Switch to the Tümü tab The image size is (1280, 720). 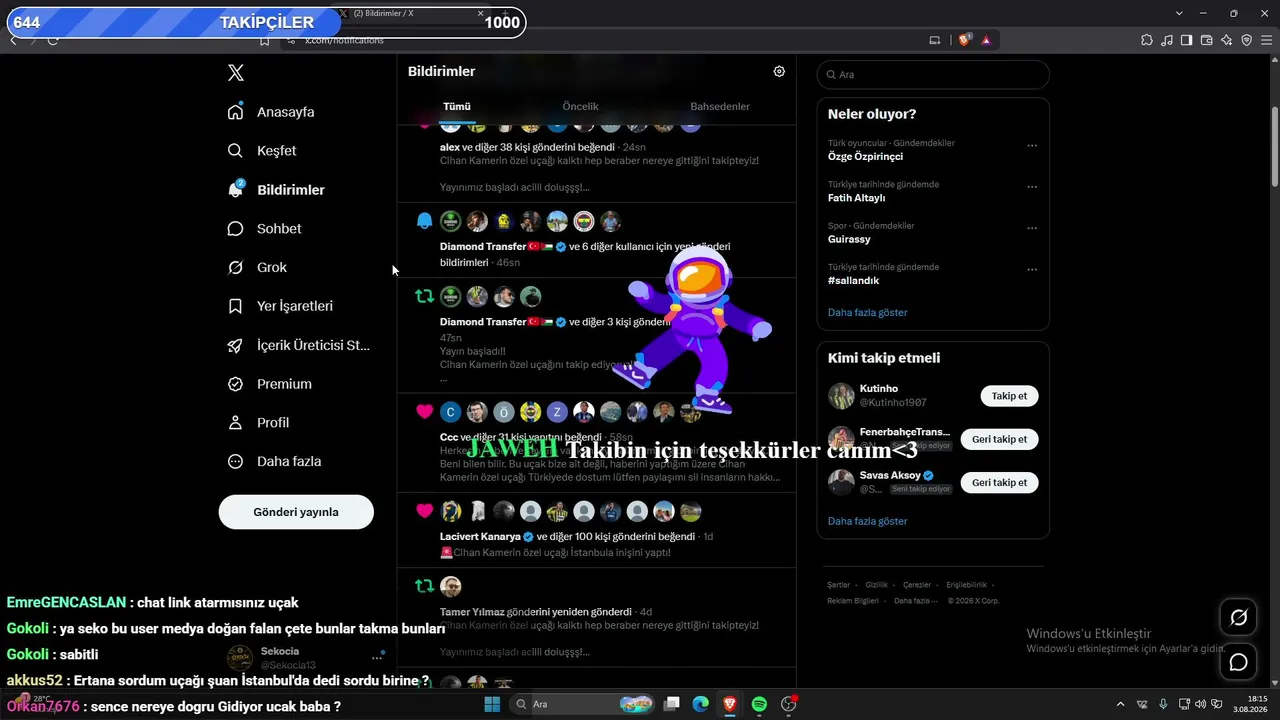(457, 106)
